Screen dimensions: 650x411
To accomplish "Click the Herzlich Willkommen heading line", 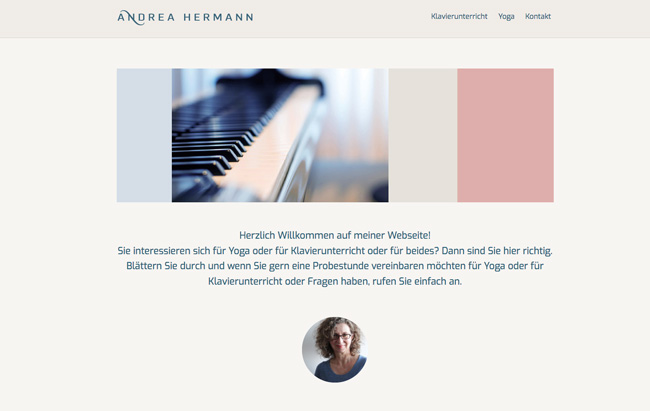I will (x=335, y=235).
